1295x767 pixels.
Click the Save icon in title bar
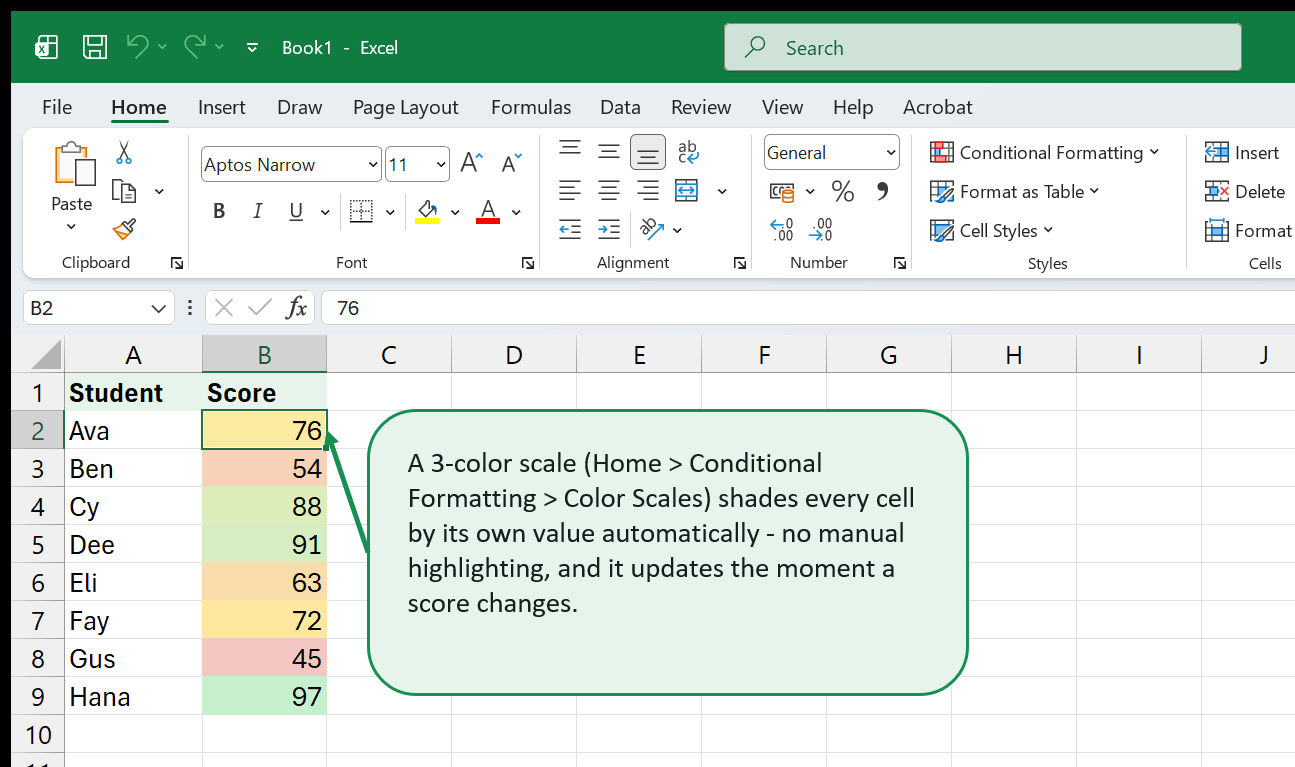(95, 47)
